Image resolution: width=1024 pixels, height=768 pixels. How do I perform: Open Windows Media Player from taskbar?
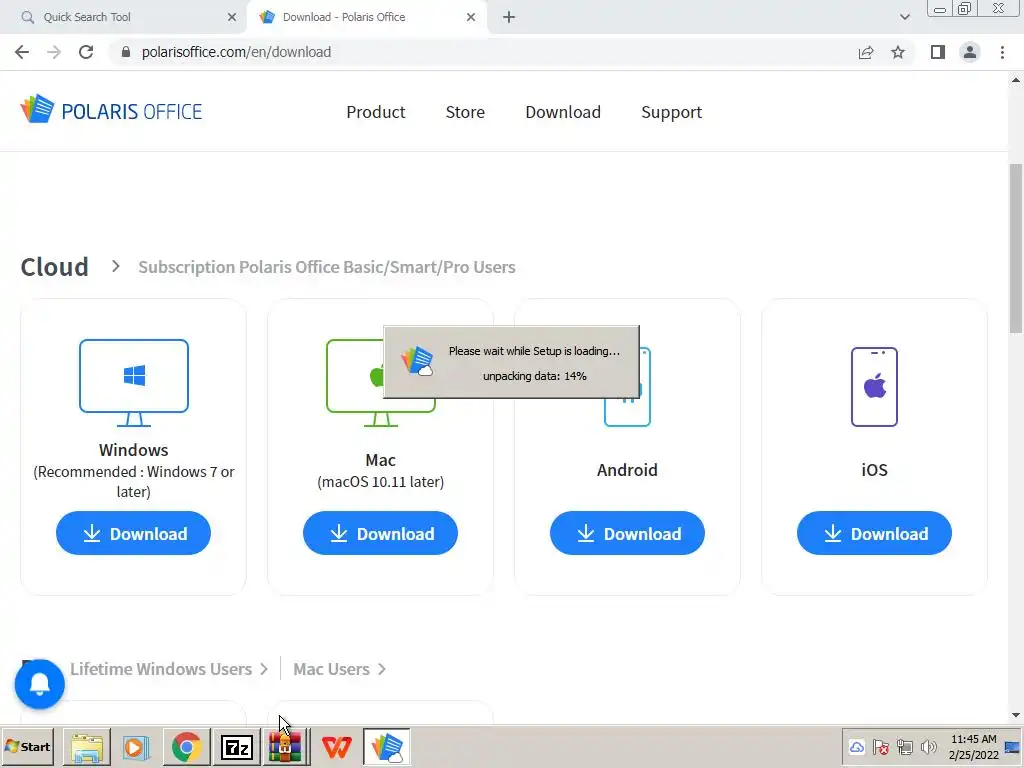[x=136, y=747]
